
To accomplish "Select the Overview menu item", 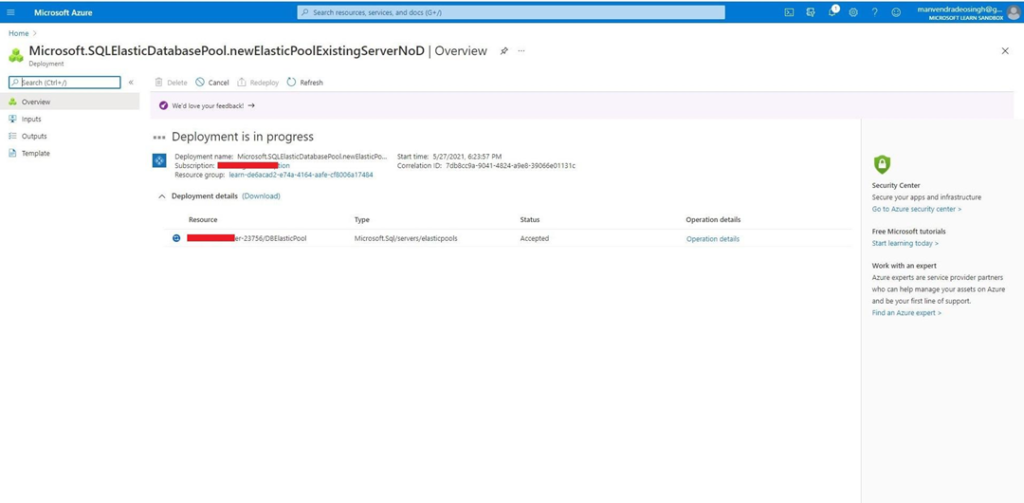I will pyautogui.click(x=69, y=102).
